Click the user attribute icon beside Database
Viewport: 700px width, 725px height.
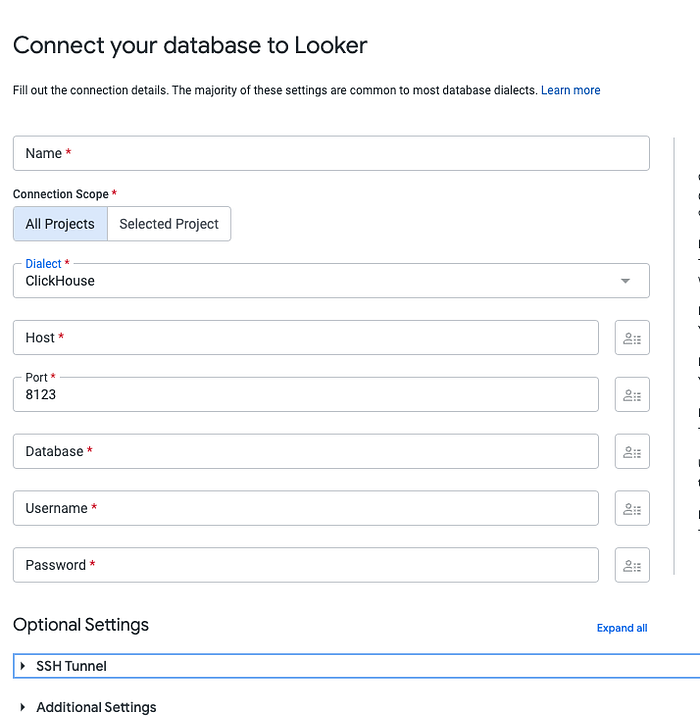click(x=632, y=451)
